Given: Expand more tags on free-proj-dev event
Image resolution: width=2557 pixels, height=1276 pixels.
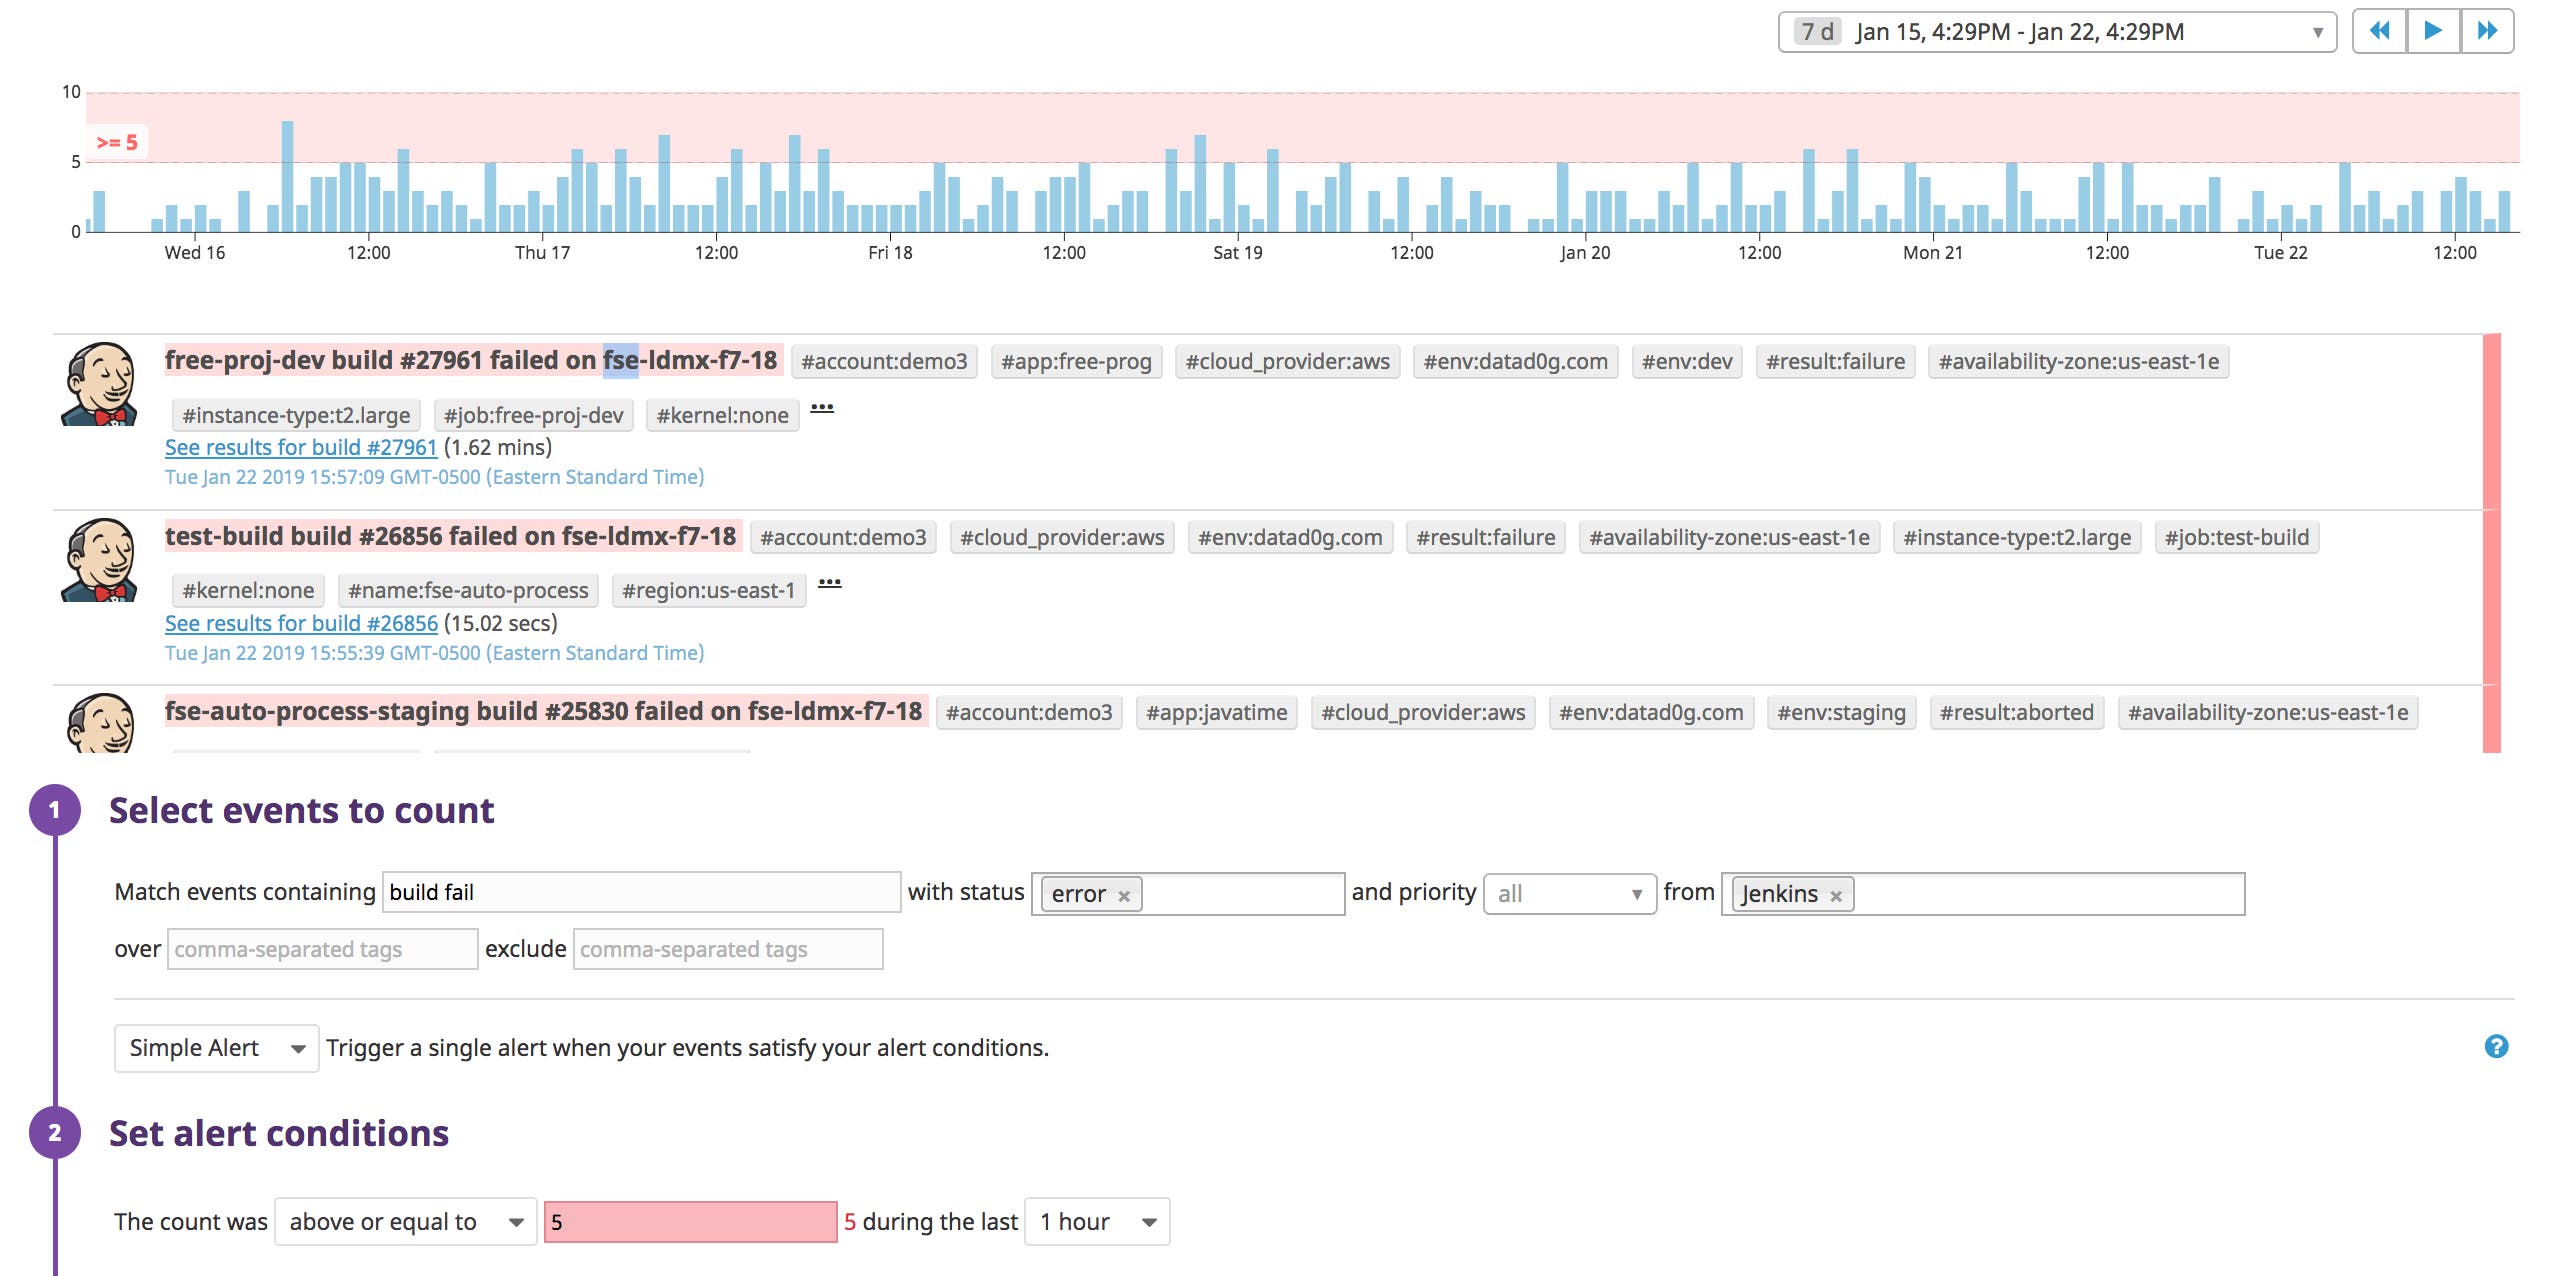Looking at the screenshot, I should 822,408.
